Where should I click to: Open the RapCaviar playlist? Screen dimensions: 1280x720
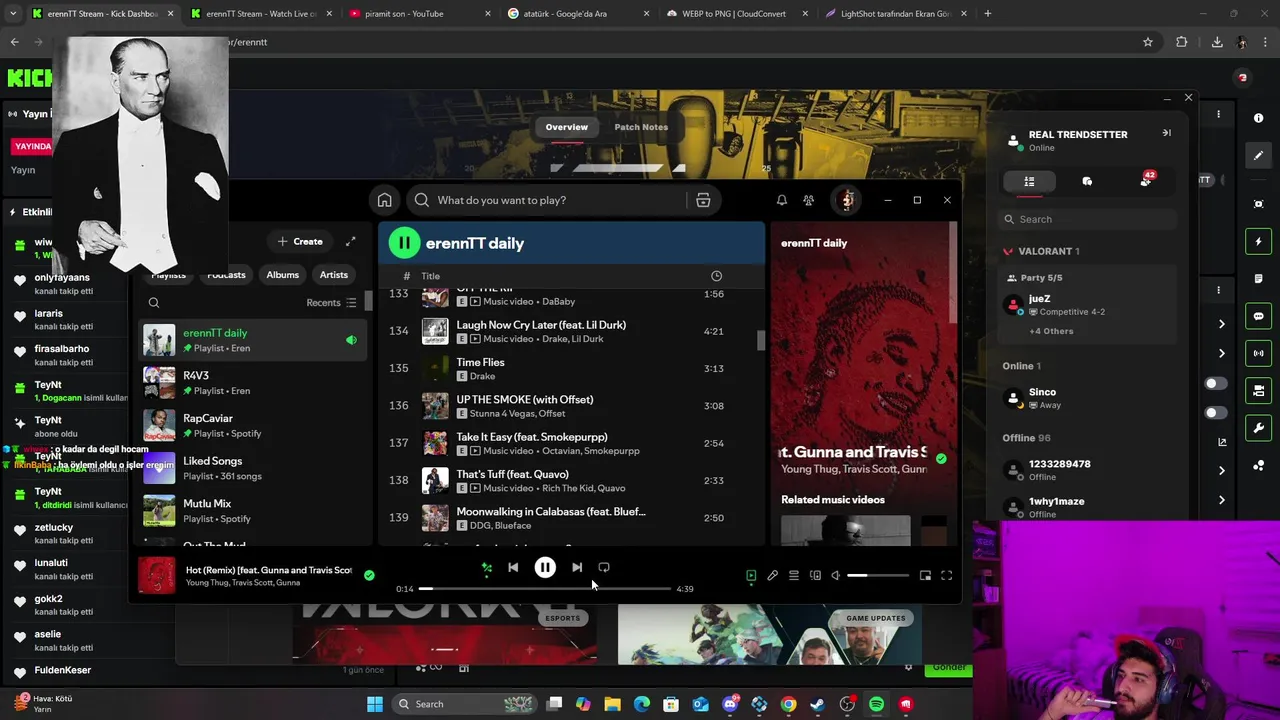pos(253,426)
